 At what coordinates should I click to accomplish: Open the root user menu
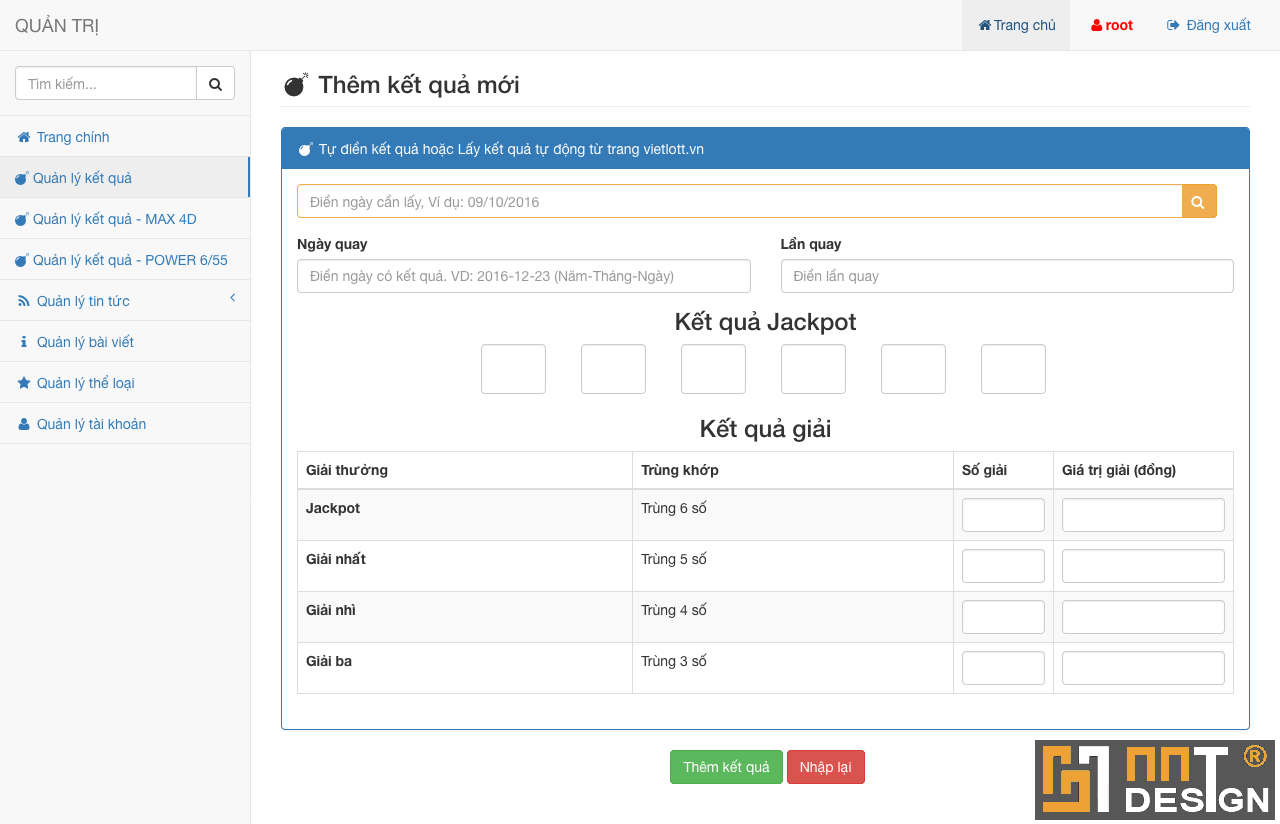click(x=1111, y=25)
